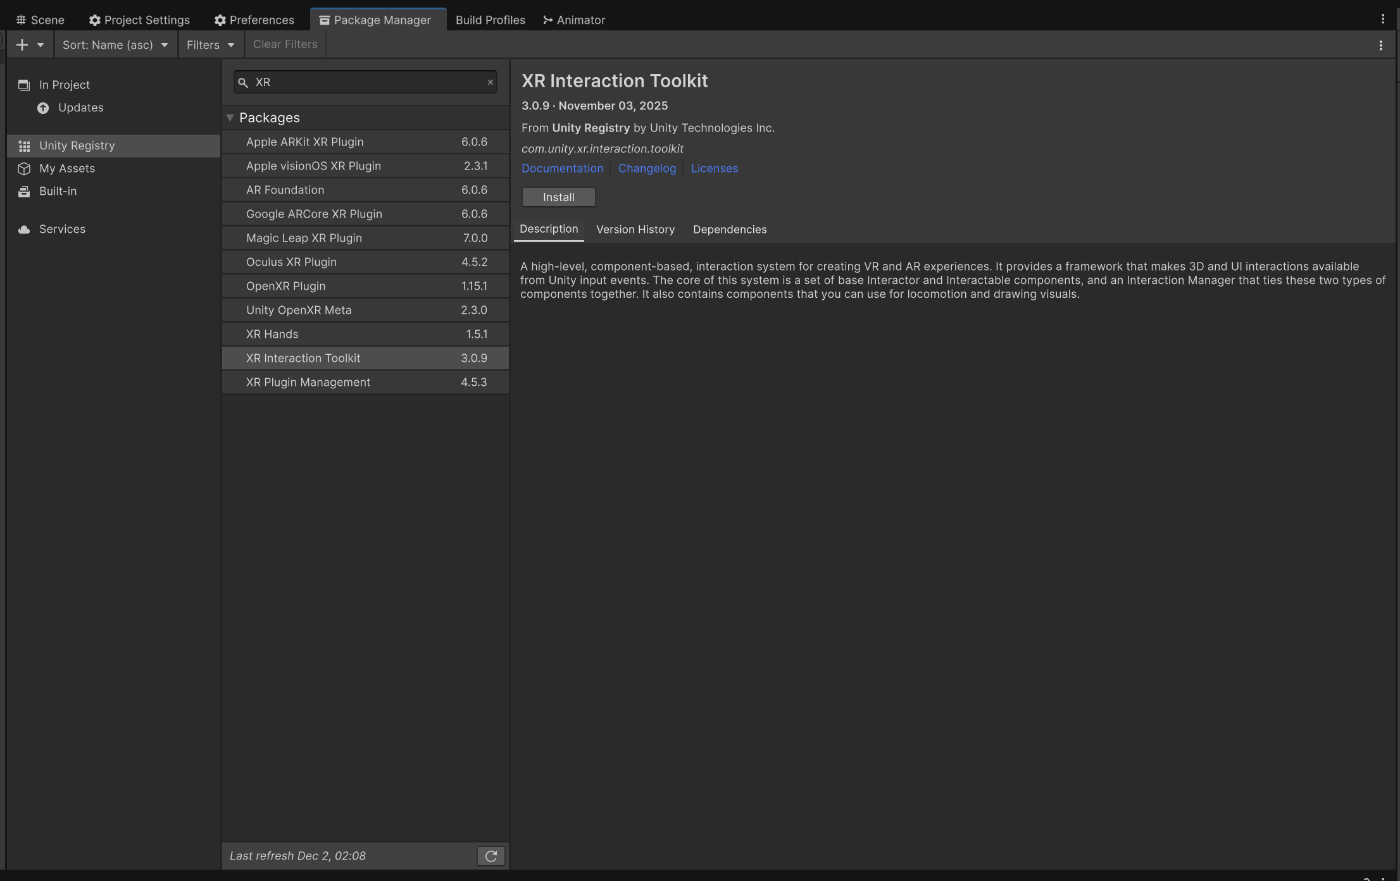The height and width of the screenshot is (881, 1400).
Task: Open the three-dot options menu in toolbar
Action: (1381, 45)
